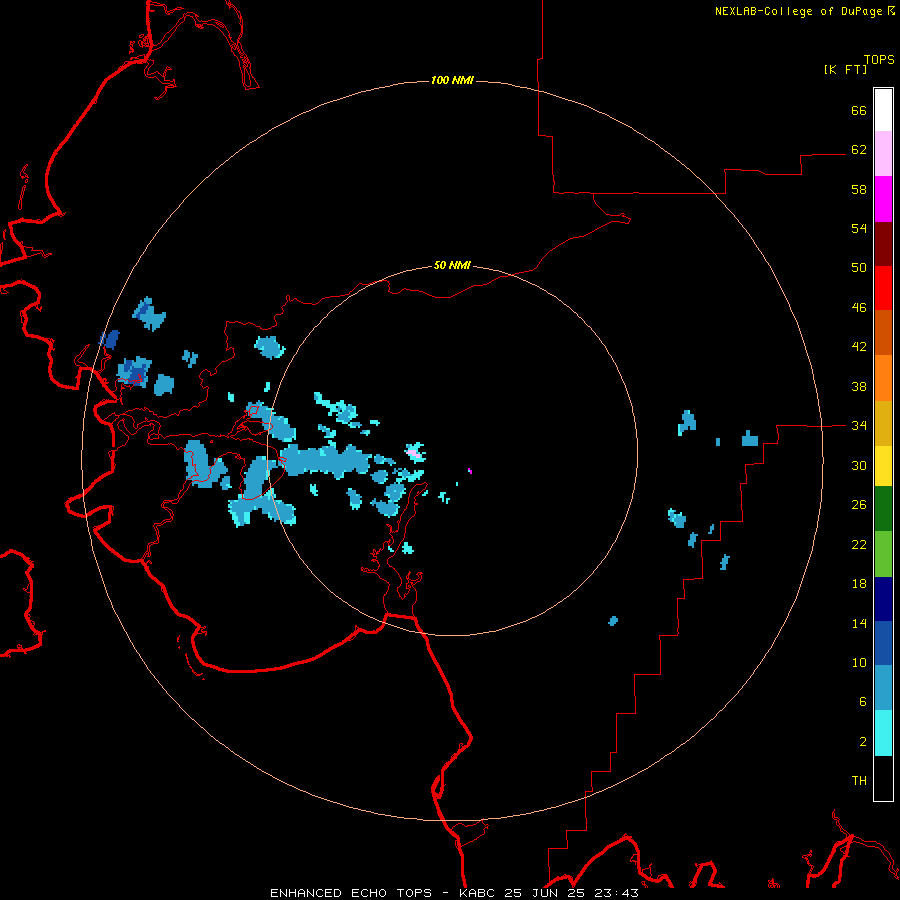Select the black TH threshold swatch
900x900 pixels.
[x=883, y=778]
